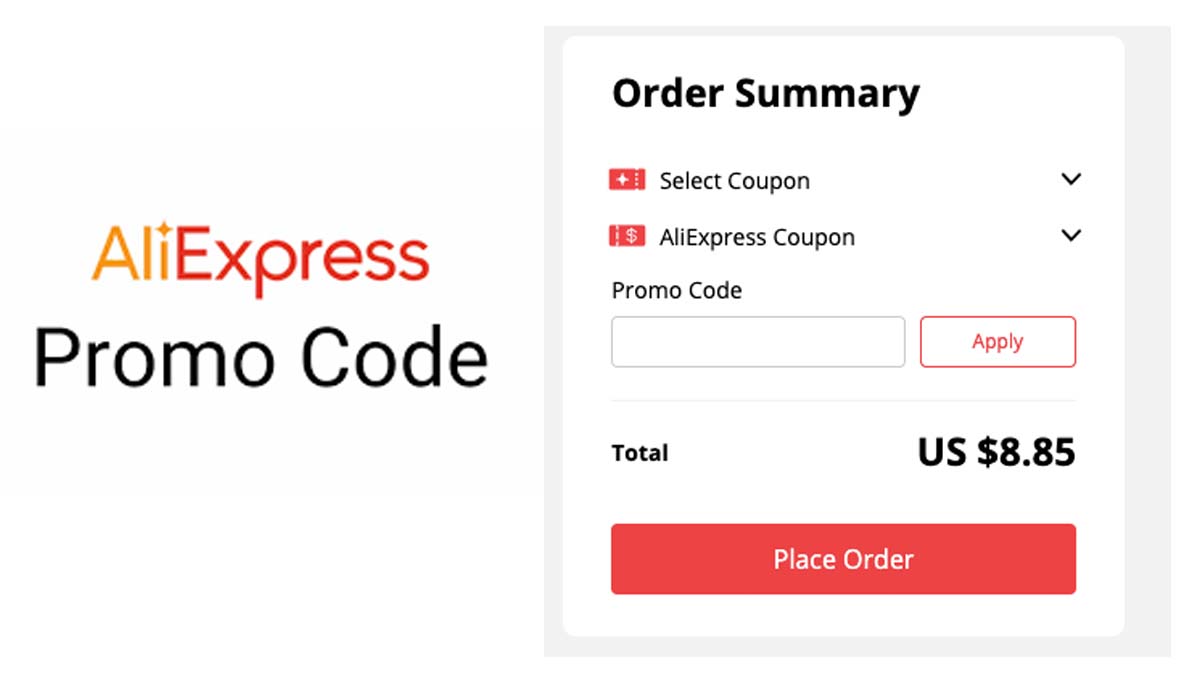Click the large black Promo Code title text
The height and width of the screenshot is (675, 1200).
261,358
